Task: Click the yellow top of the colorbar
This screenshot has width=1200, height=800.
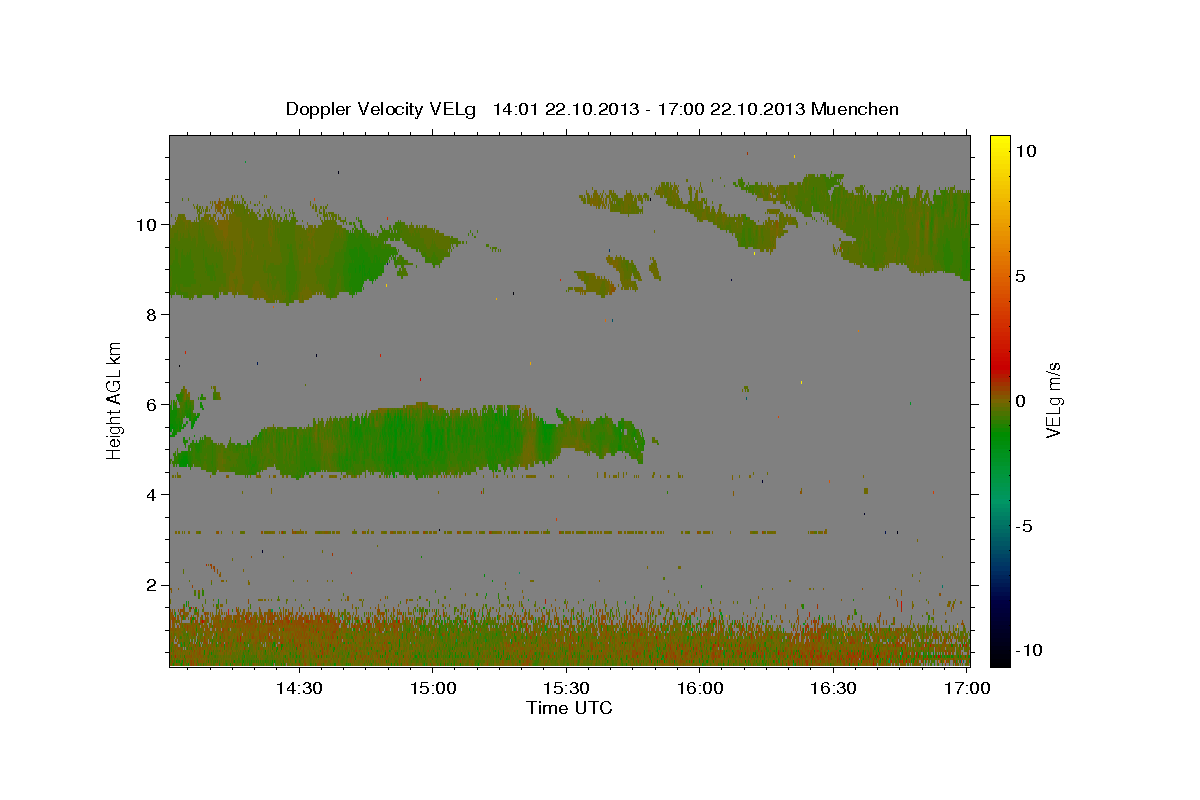Action: tap(999, 145)
